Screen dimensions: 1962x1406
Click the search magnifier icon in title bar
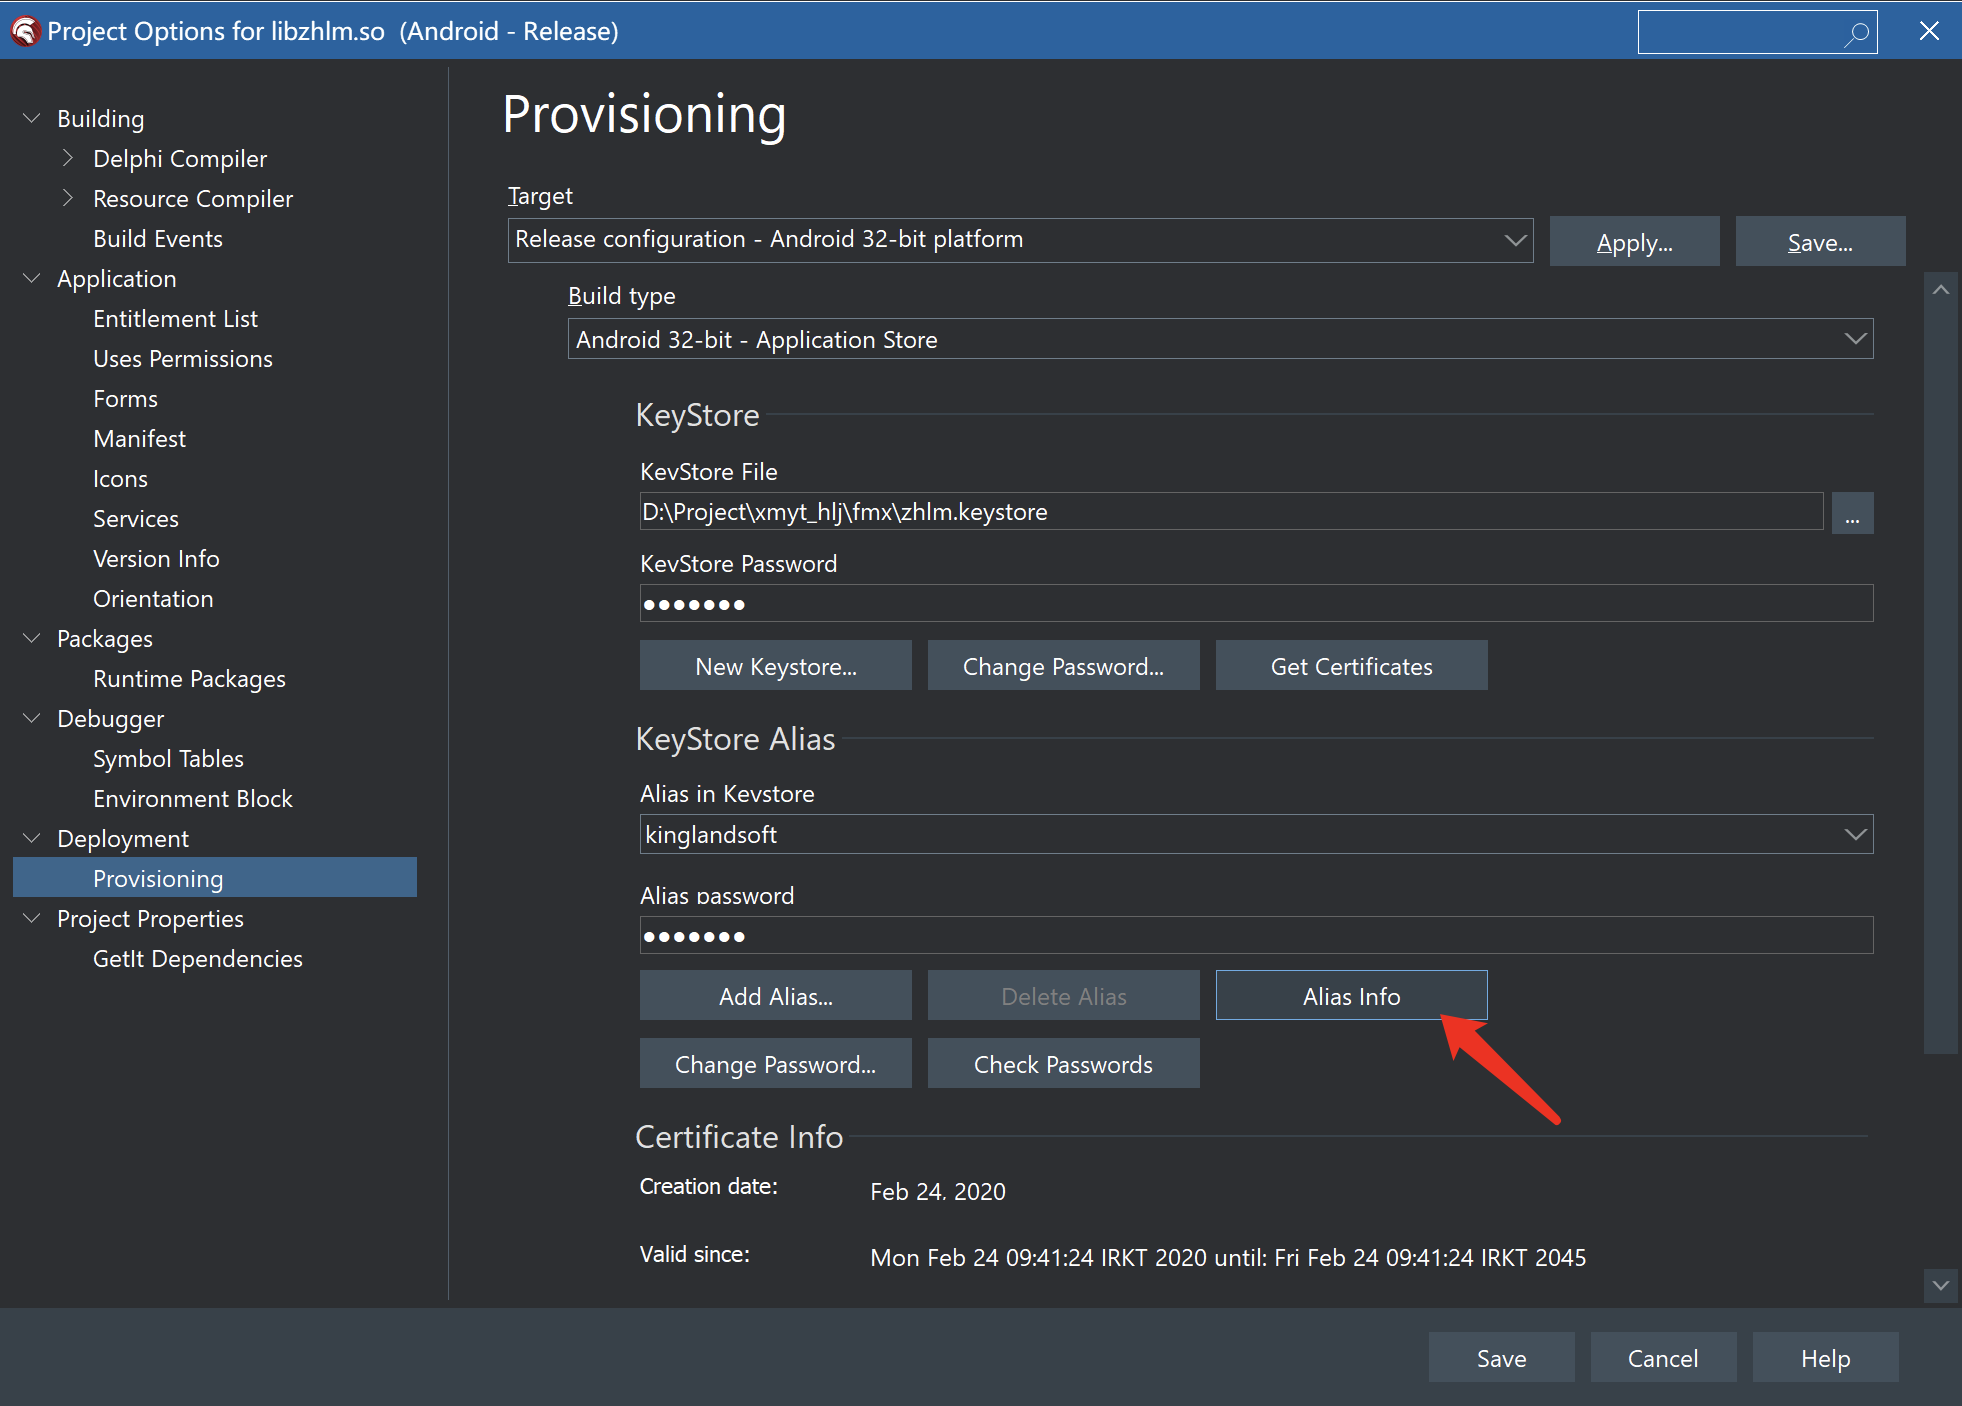pyautogui.click(x=1857, y=33)
